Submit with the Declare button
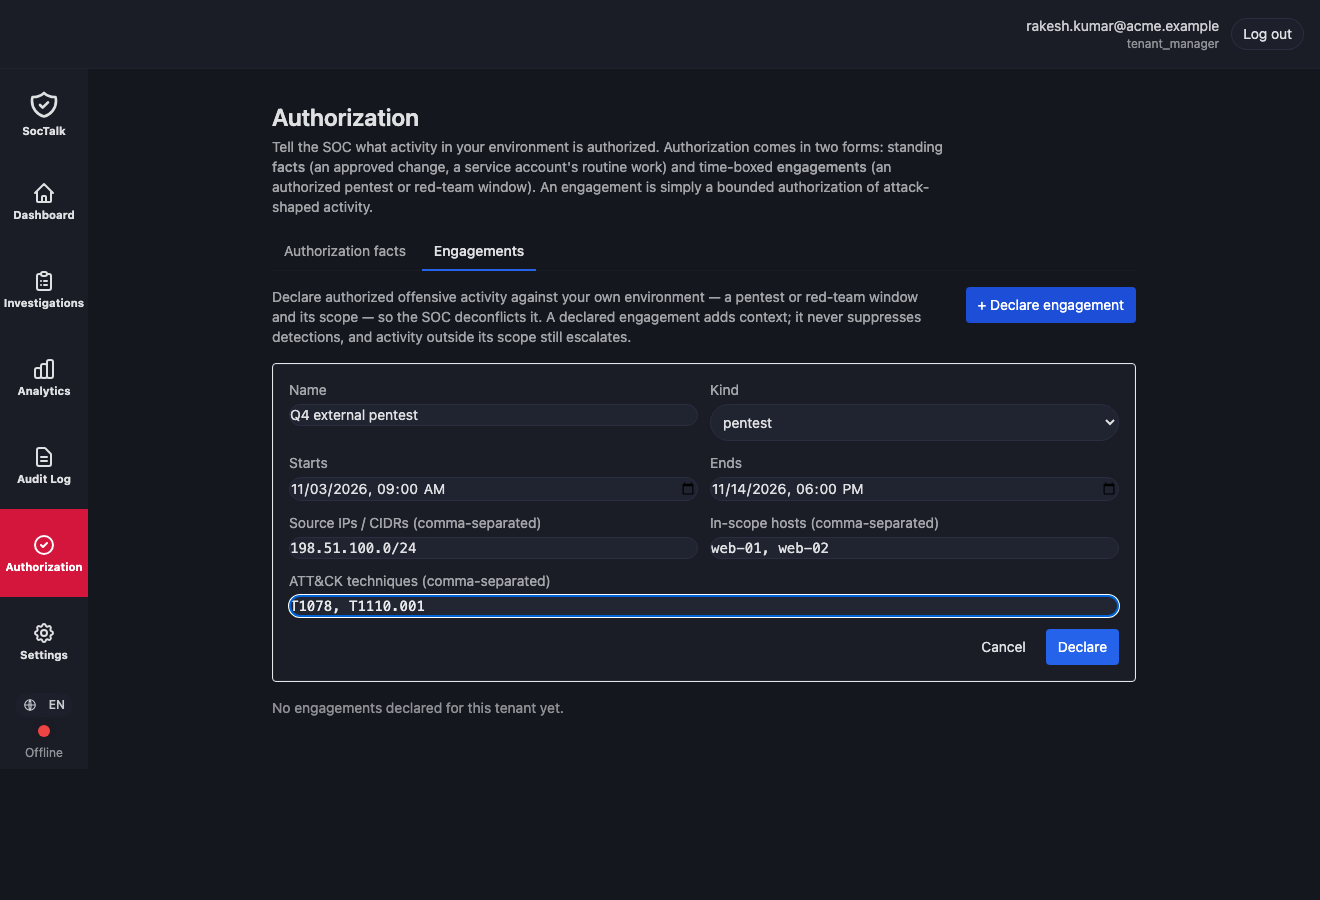Image resolution: width=1320 pixels, height=900 pixels. pyautogui.click(x=1082, y=647)
